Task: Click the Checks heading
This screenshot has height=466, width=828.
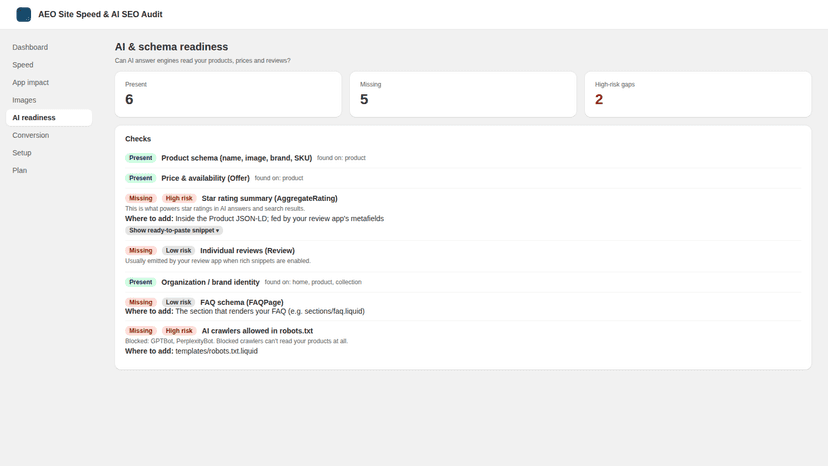Action: pos(138,139)
